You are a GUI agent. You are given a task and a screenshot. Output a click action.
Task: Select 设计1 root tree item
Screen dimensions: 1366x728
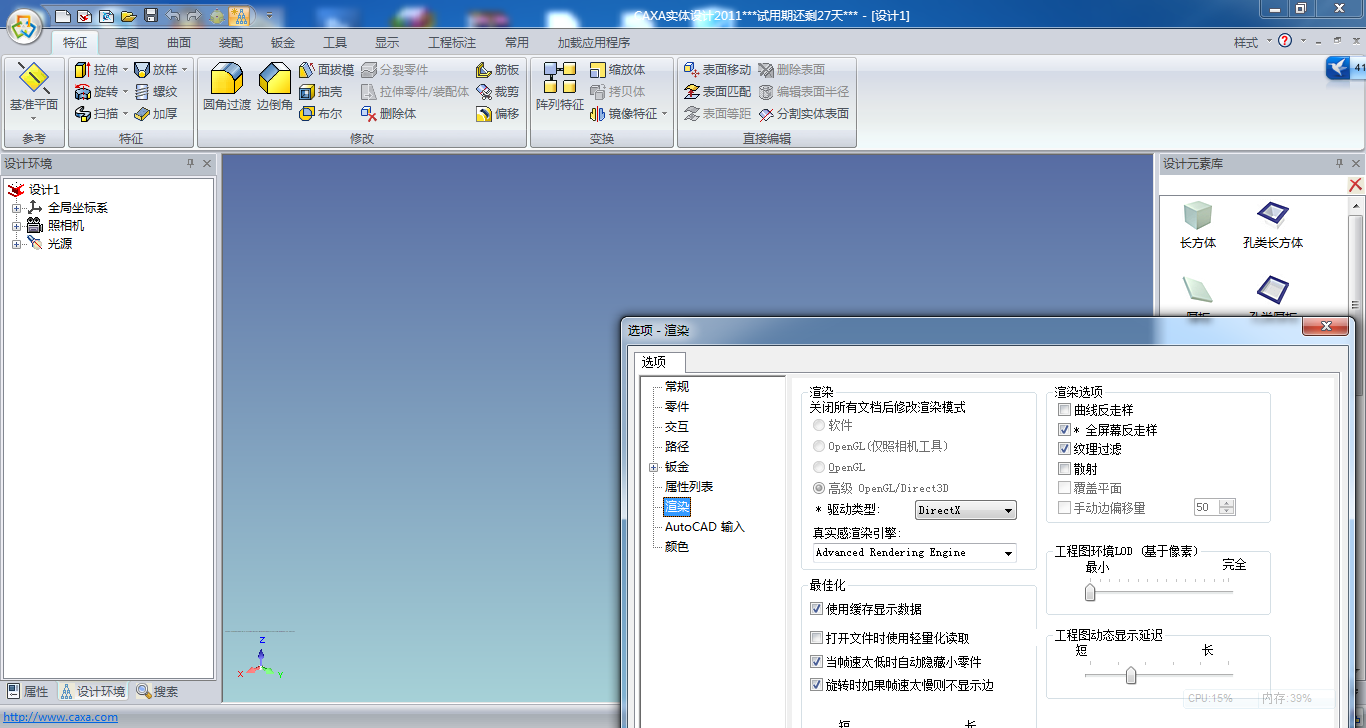[44, 190]
